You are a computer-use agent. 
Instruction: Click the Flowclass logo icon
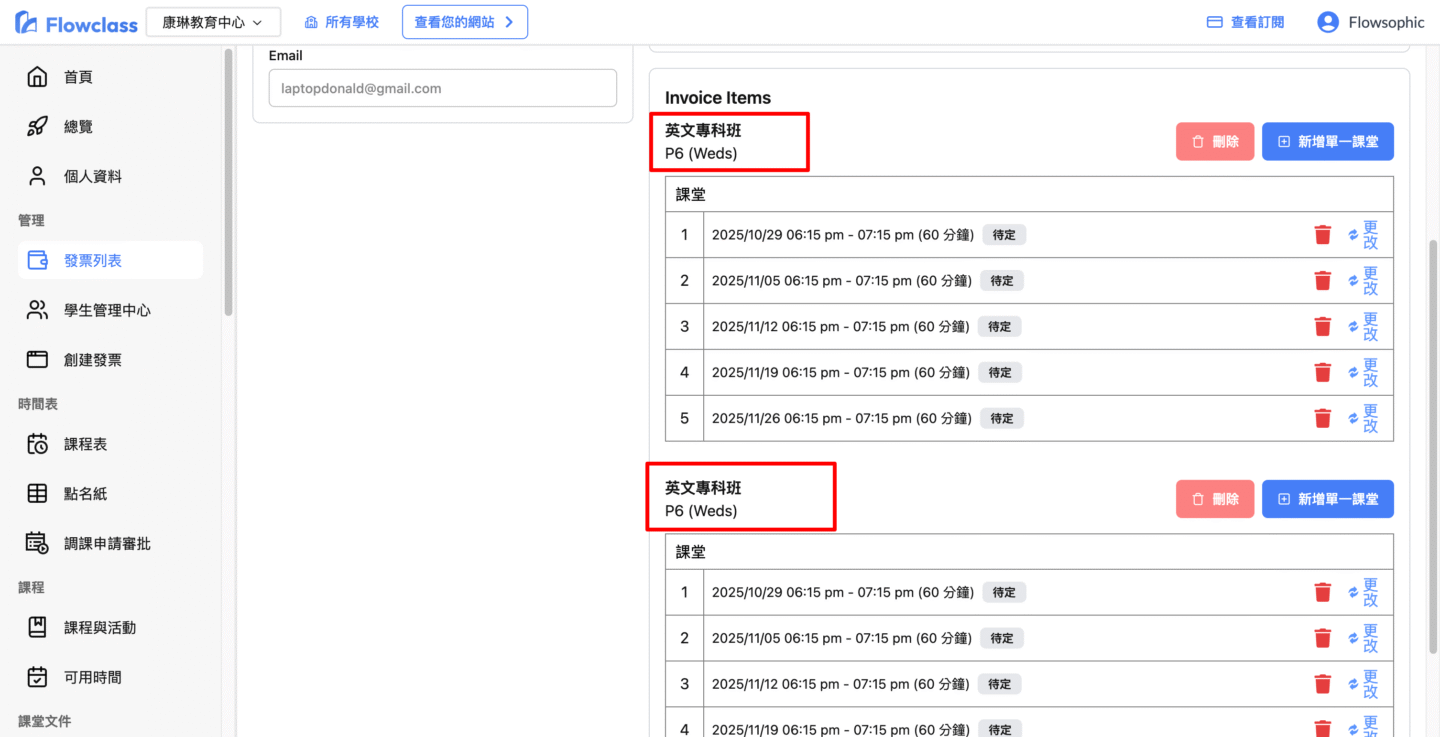26,22
